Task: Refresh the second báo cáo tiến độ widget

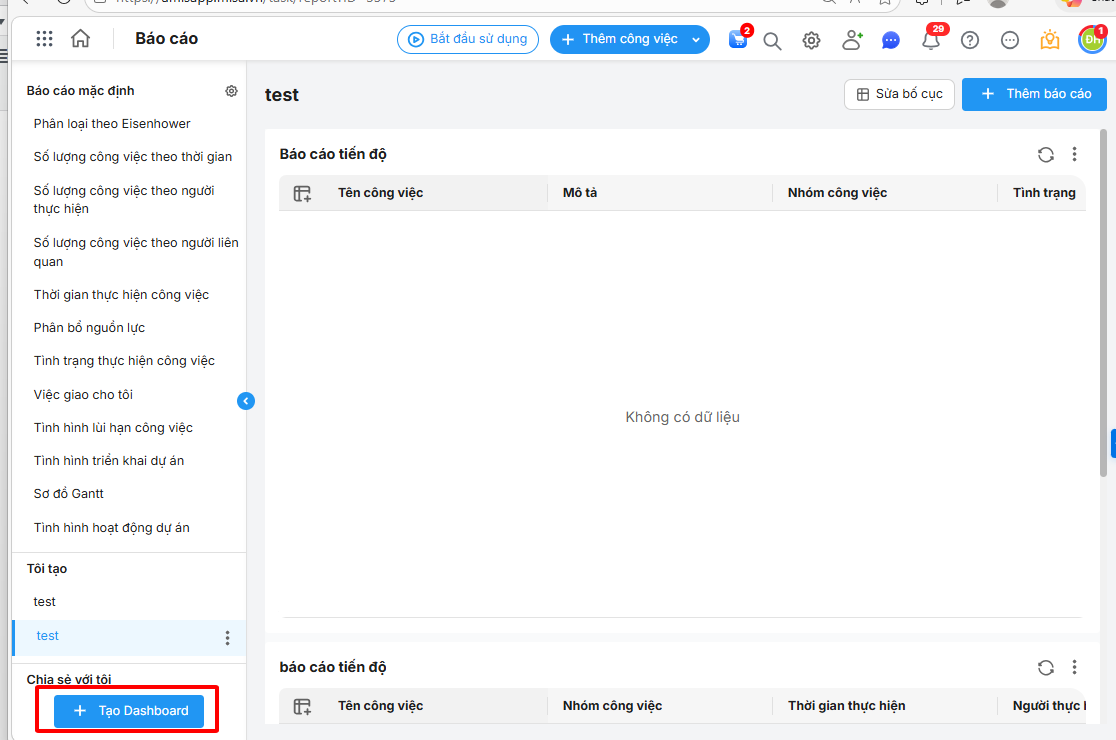Action: coord(1046,667)
